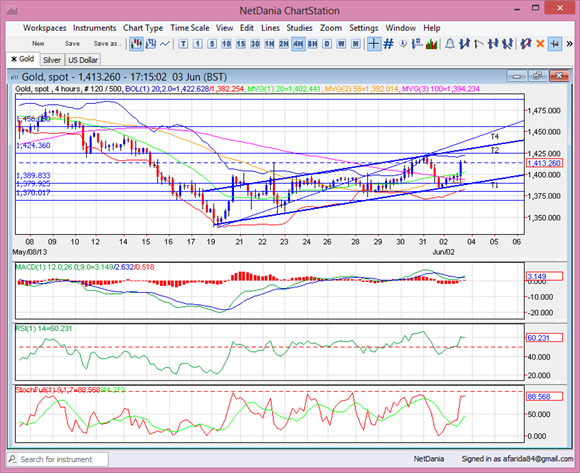The height and width of the screenshot is (473, 580).
Task: Open the price alert bell icon
Action: tap(450, 44)
